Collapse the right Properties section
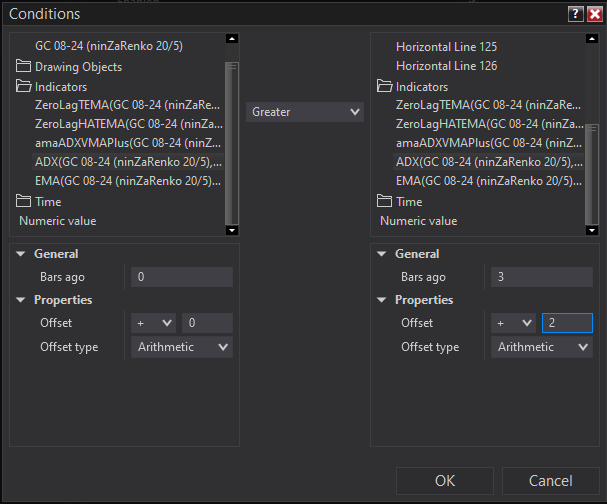 point(383,300)
